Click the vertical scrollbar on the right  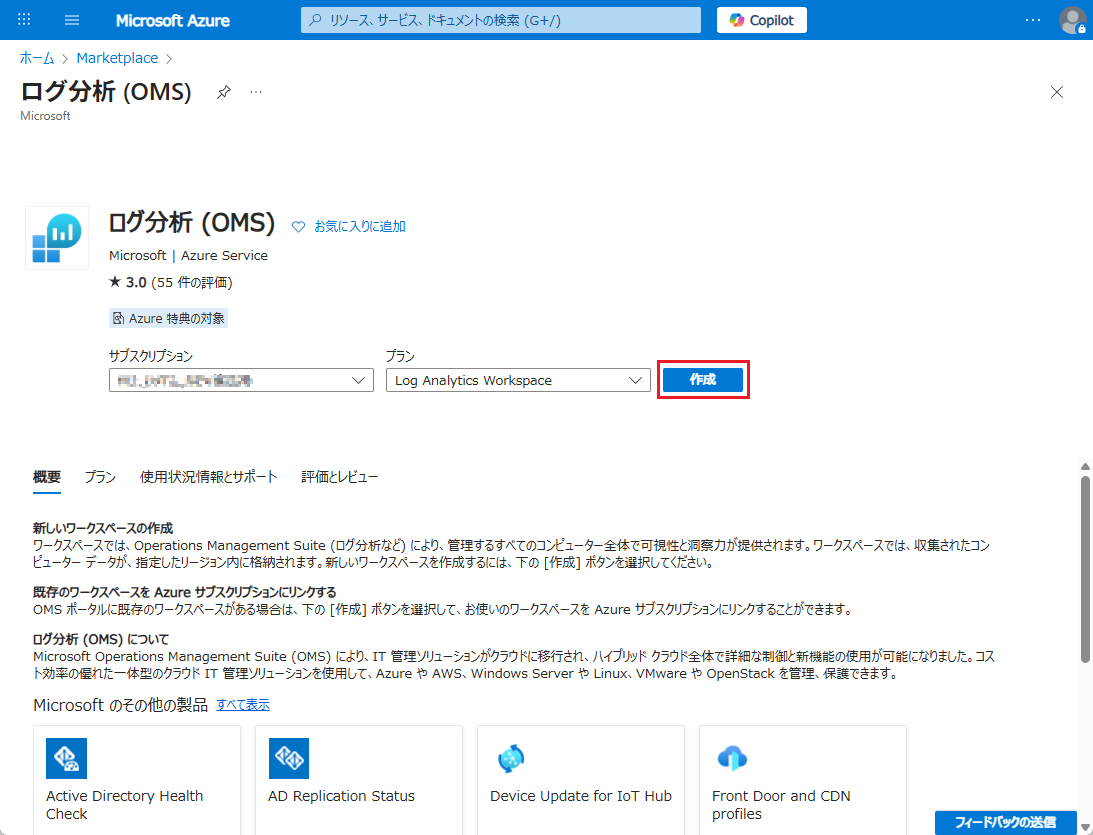(x=1085, y=568)
